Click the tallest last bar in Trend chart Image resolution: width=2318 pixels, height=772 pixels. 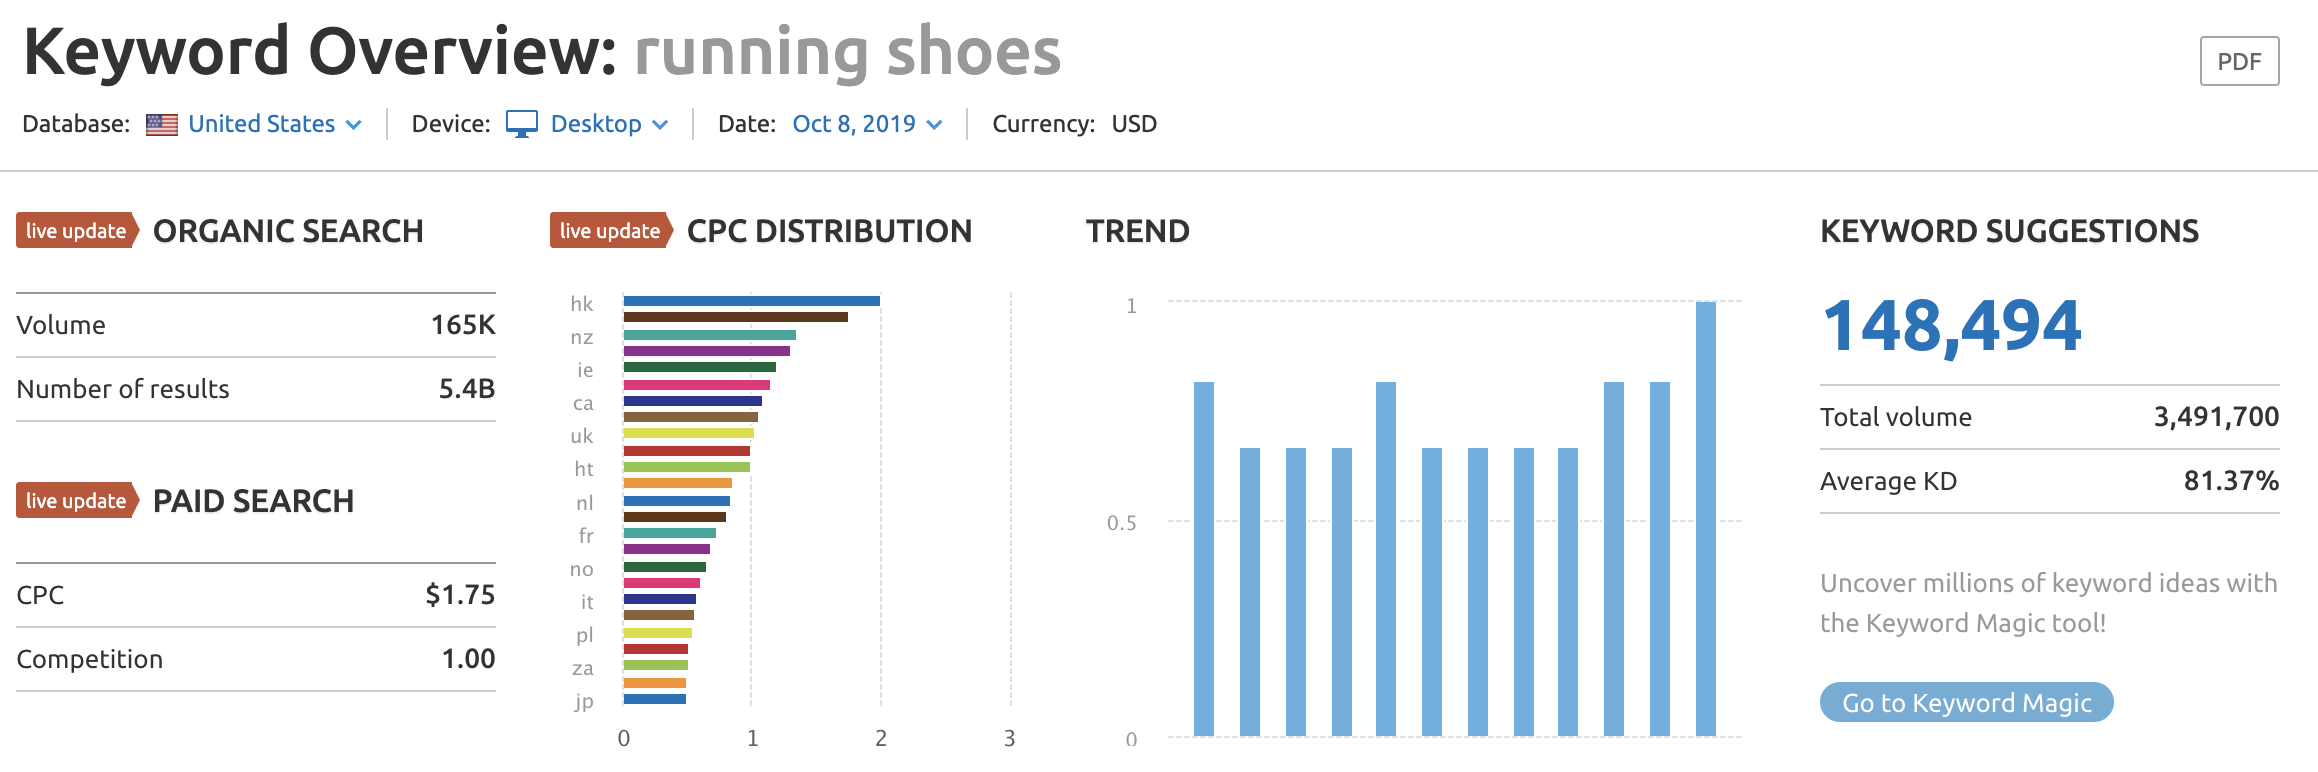(x=1705, y=519)
